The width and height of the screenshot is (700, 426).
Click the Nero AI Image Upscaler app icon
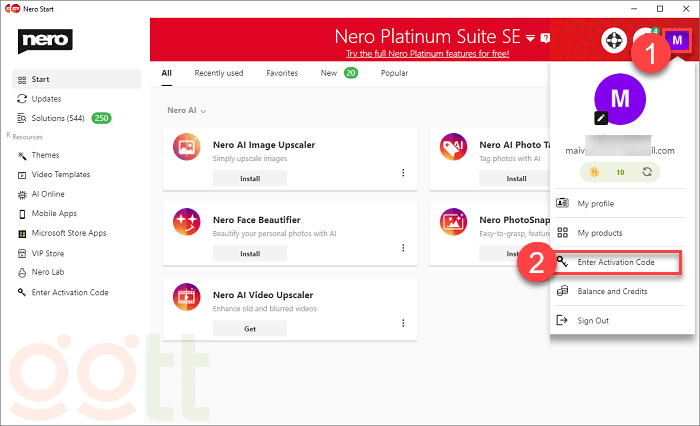point(186,150)
